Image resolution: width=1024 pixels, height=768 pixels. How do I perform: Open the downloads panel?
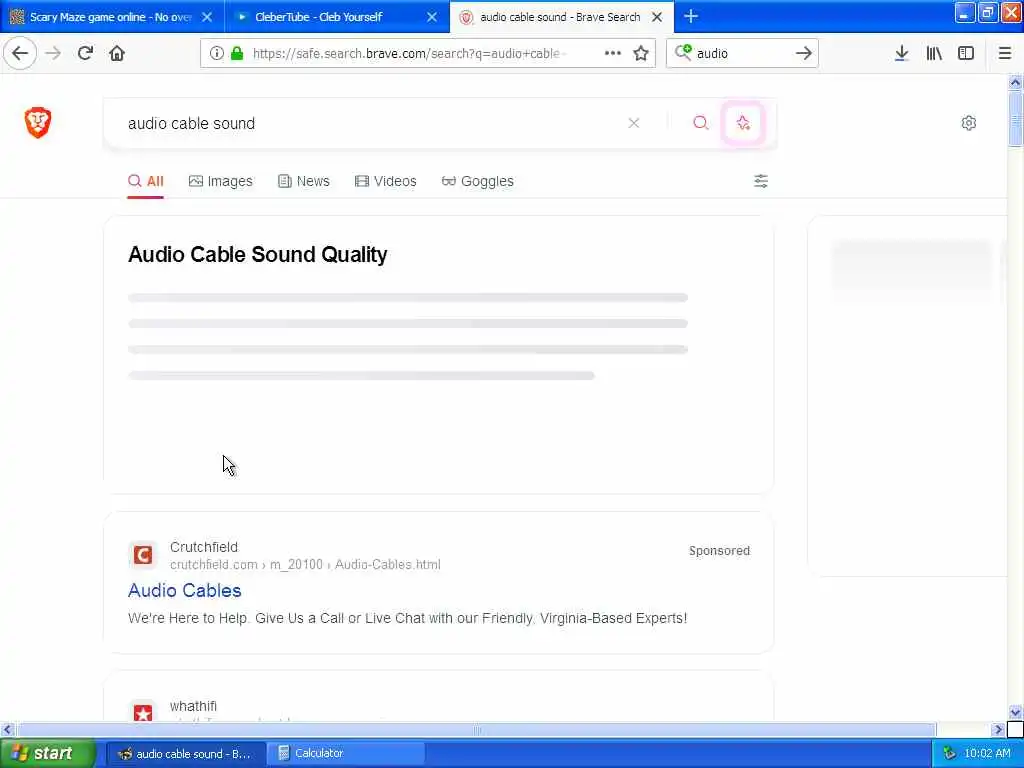pos(902,53)
